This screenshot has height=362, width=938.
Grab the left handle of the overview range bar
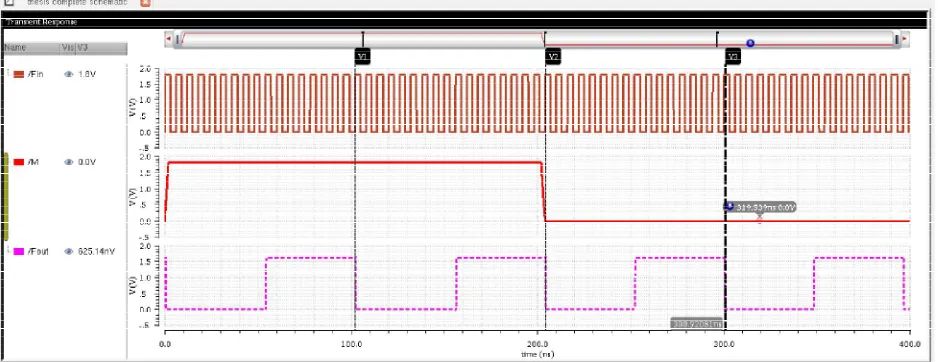click(177, 39)
